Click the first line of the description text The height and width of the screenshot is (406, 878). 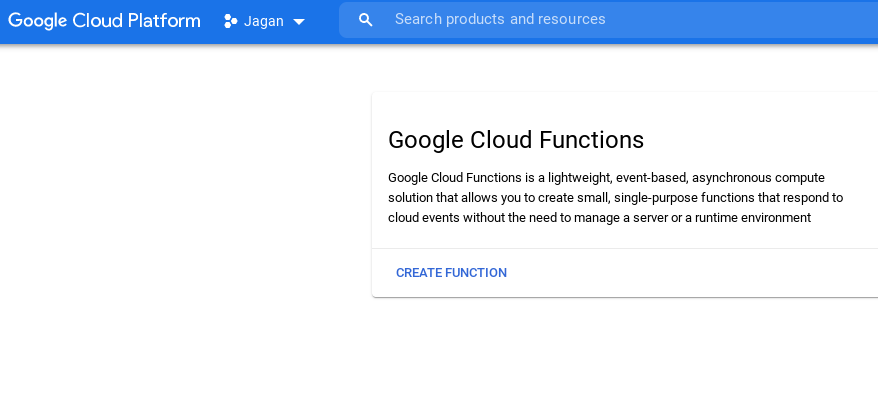click(x=606, y=177)
